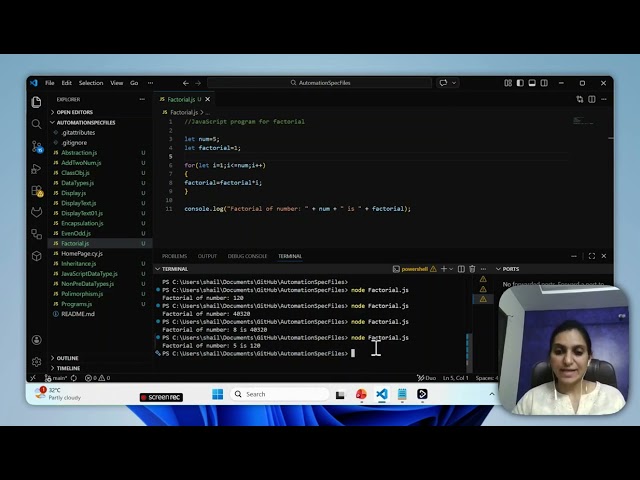Open the GitLab cat icon view
This screenshot has width=640, height=480.
[36, 212]
